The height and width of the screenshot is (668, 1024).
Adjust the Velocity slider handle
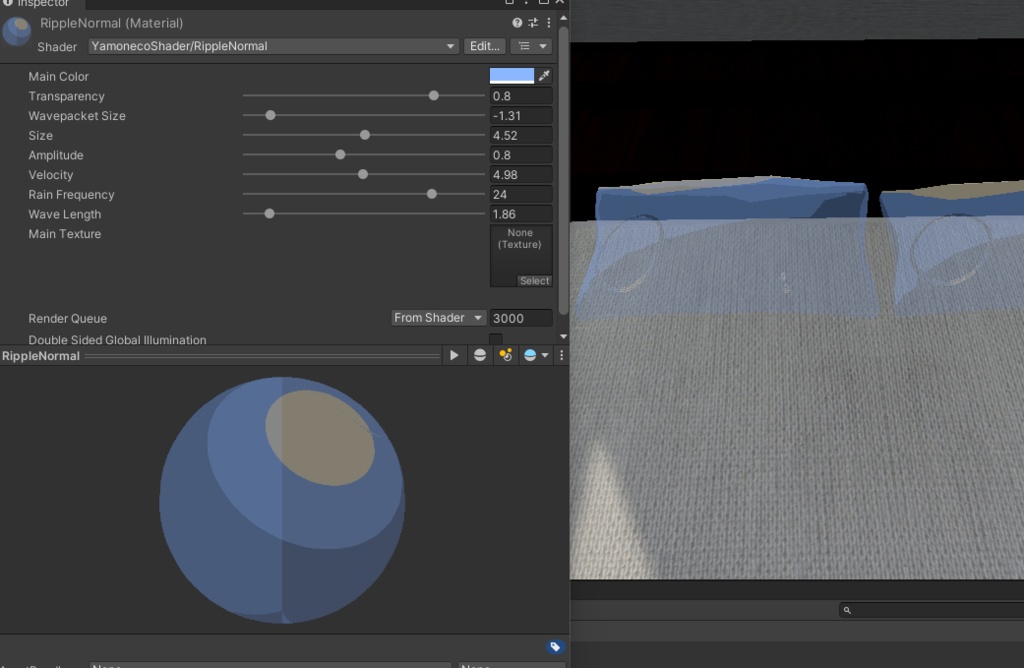363,174
